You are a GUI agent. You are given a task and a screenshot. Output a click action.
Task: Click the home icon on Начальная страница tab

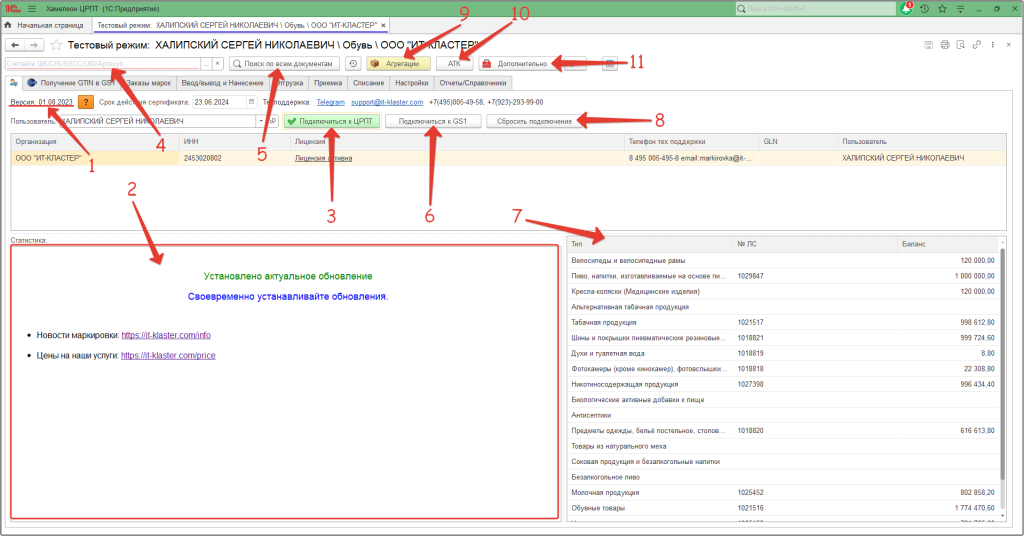pyautogui.click(x=8, y=25)
